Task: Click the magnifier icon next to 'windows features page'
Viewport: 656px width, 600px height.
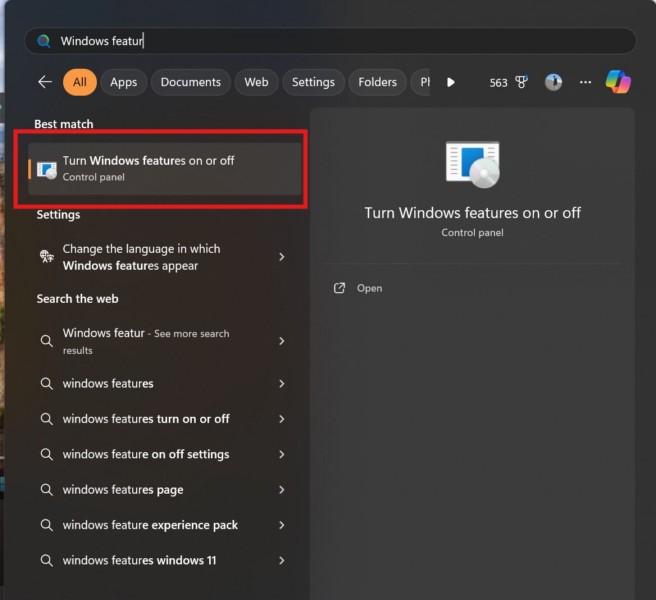Action: pos(46,490)
